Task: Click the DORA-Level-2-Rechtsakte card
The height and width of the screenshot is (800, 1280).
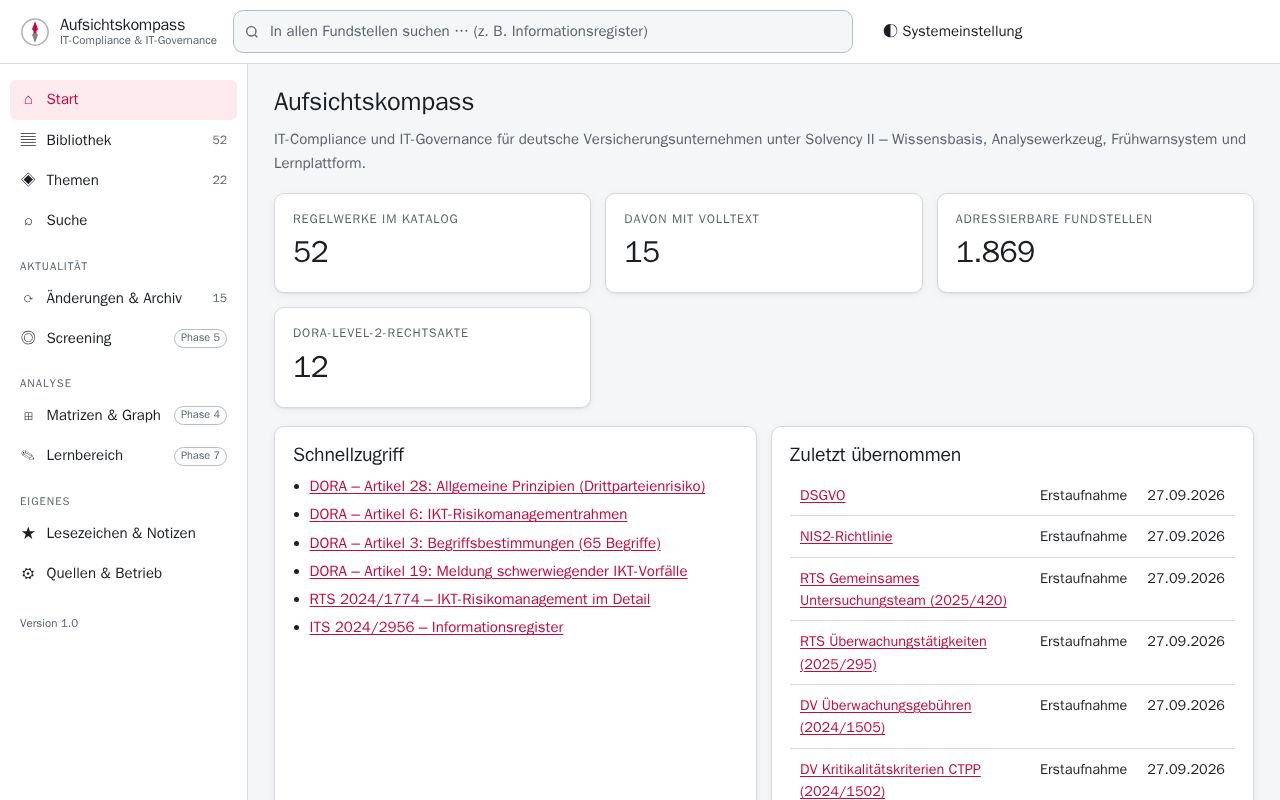Action: [x=432, y=358]
